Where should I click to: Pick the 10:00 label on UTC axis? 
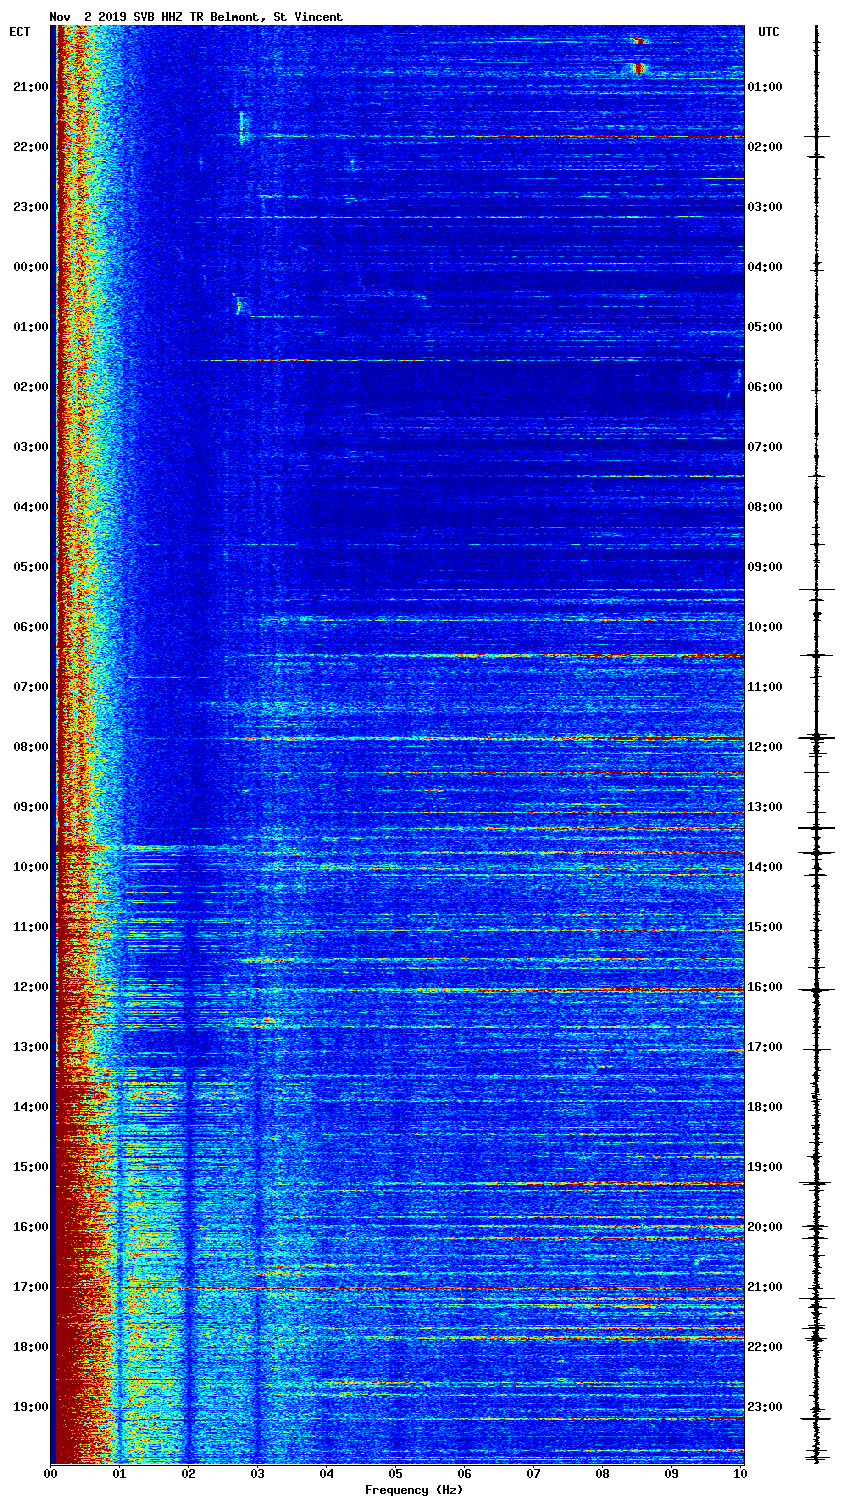click(x=765, y=627)
